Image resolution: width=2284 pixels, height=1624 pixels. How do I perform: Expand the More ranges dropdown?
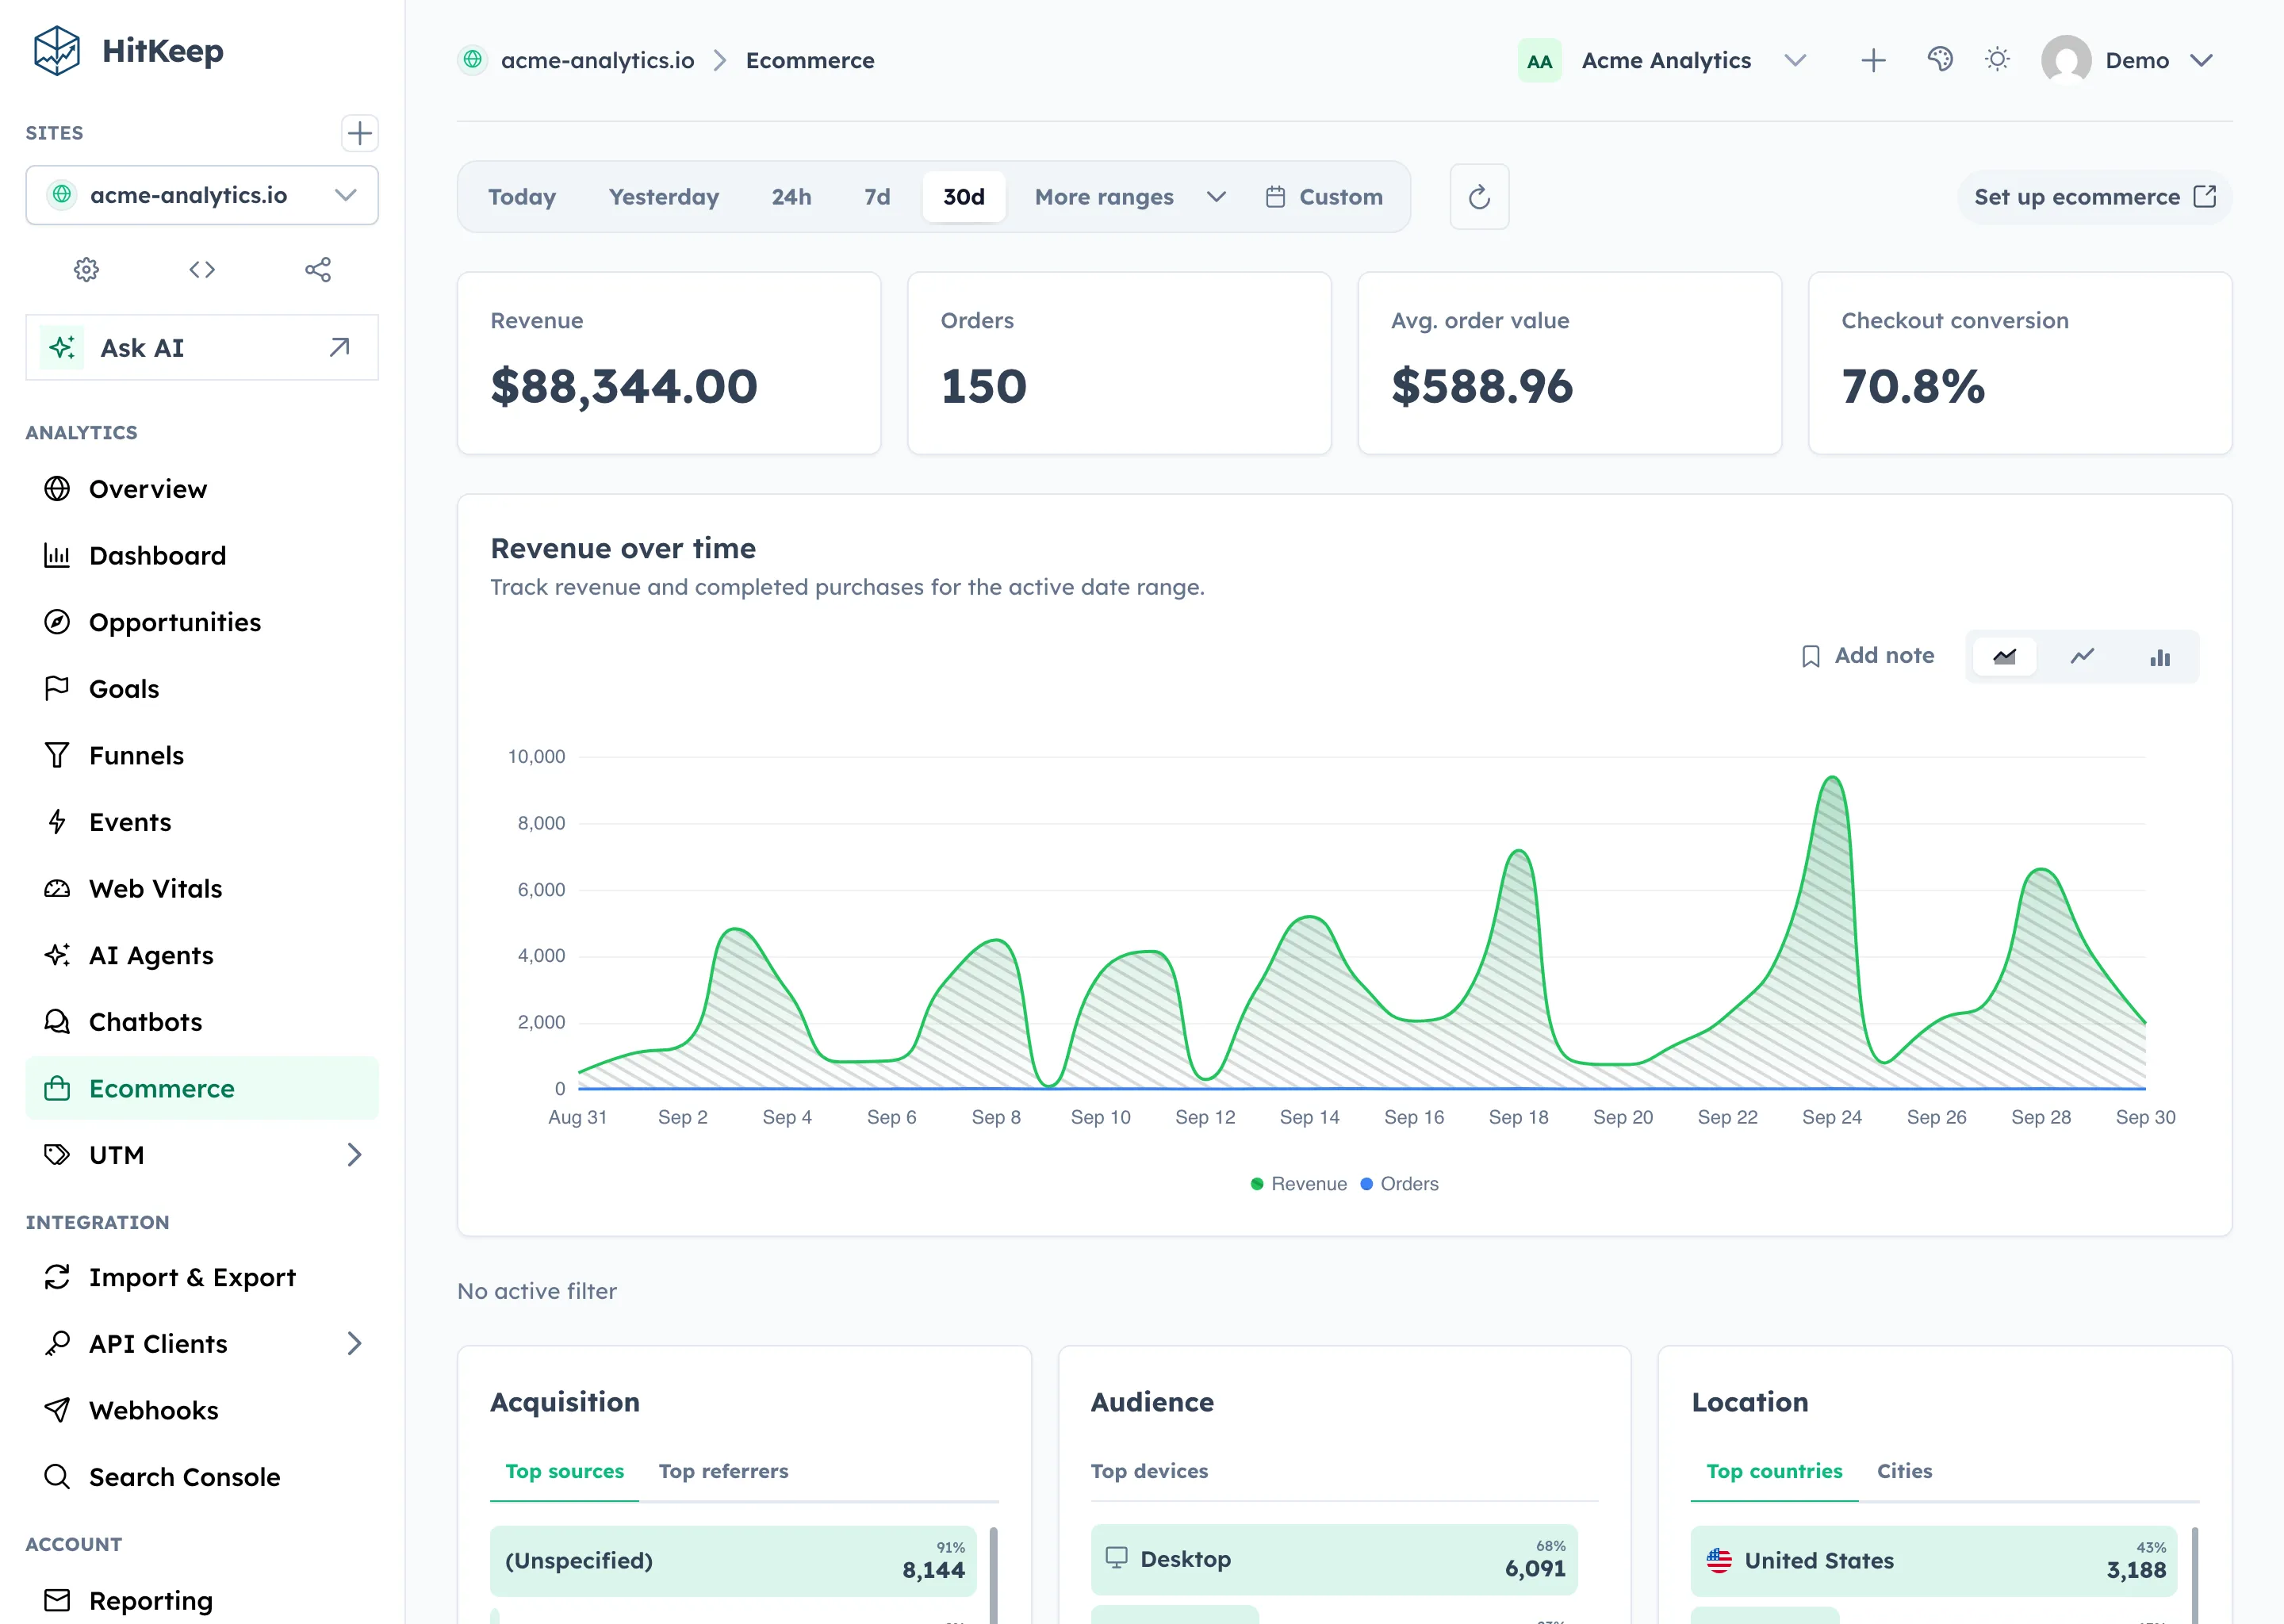pyautogui.click(x=1130, y=197)
